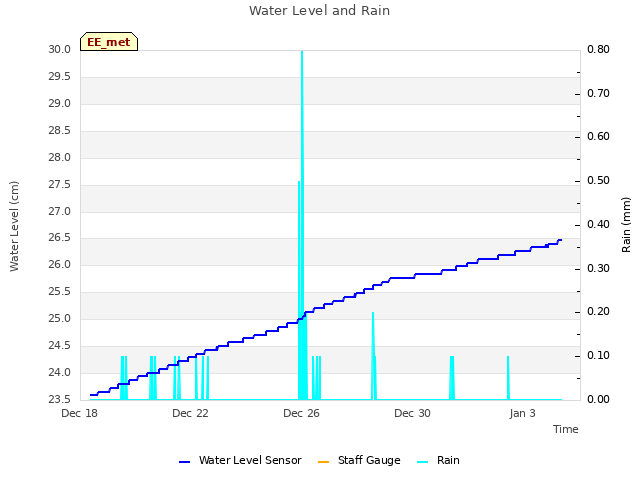Screen dimensions: 640x480
Task: Click the 25.0 water level tick label
Action: coord(60,318)
